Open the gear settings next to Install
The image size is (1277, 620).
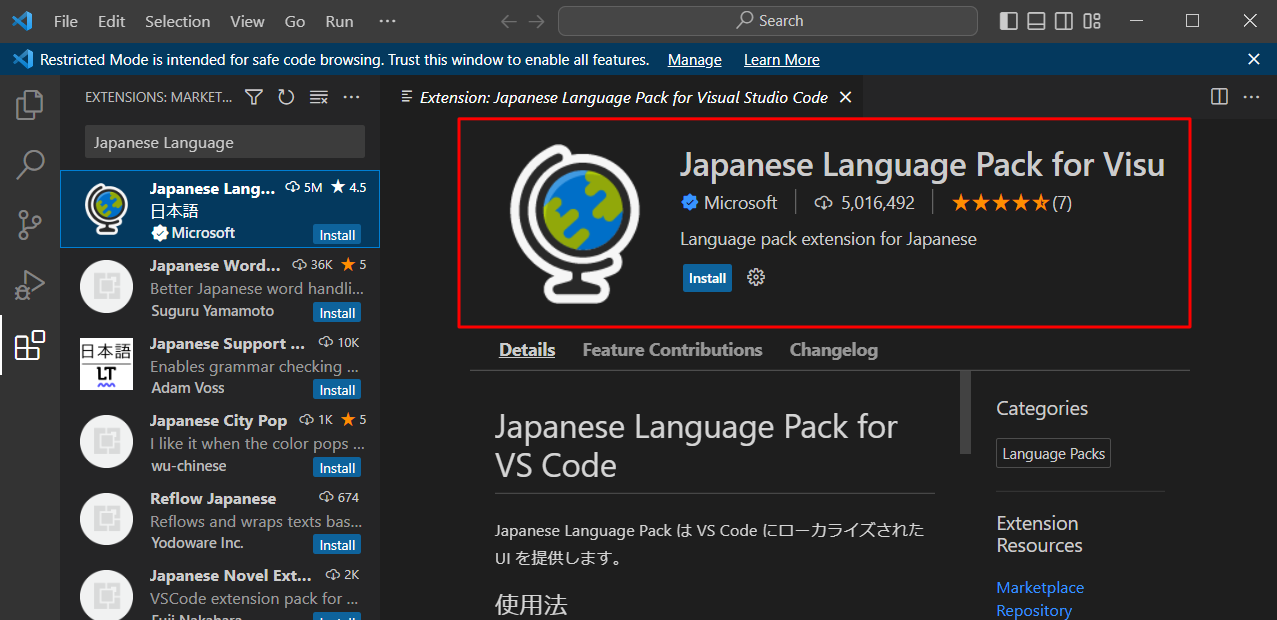pos(755,277)
